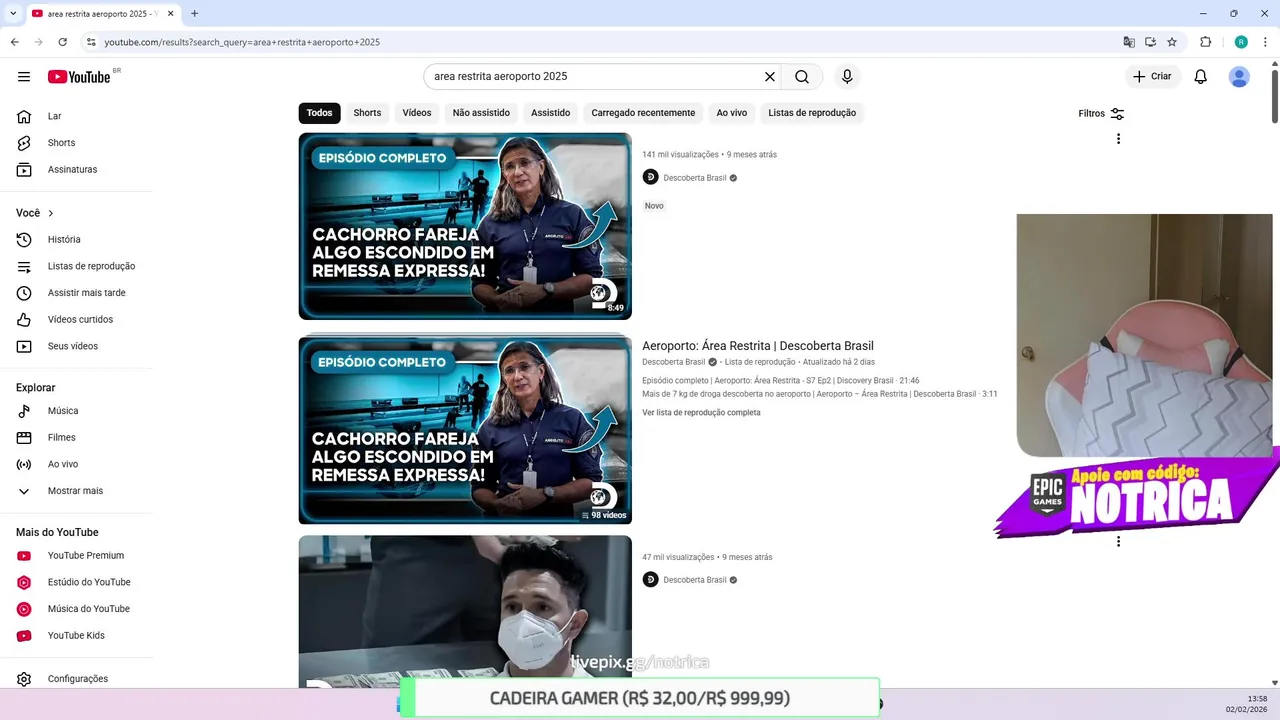Select the Vídeos filter chip
1280x720 pixels.
click(417, 113)
